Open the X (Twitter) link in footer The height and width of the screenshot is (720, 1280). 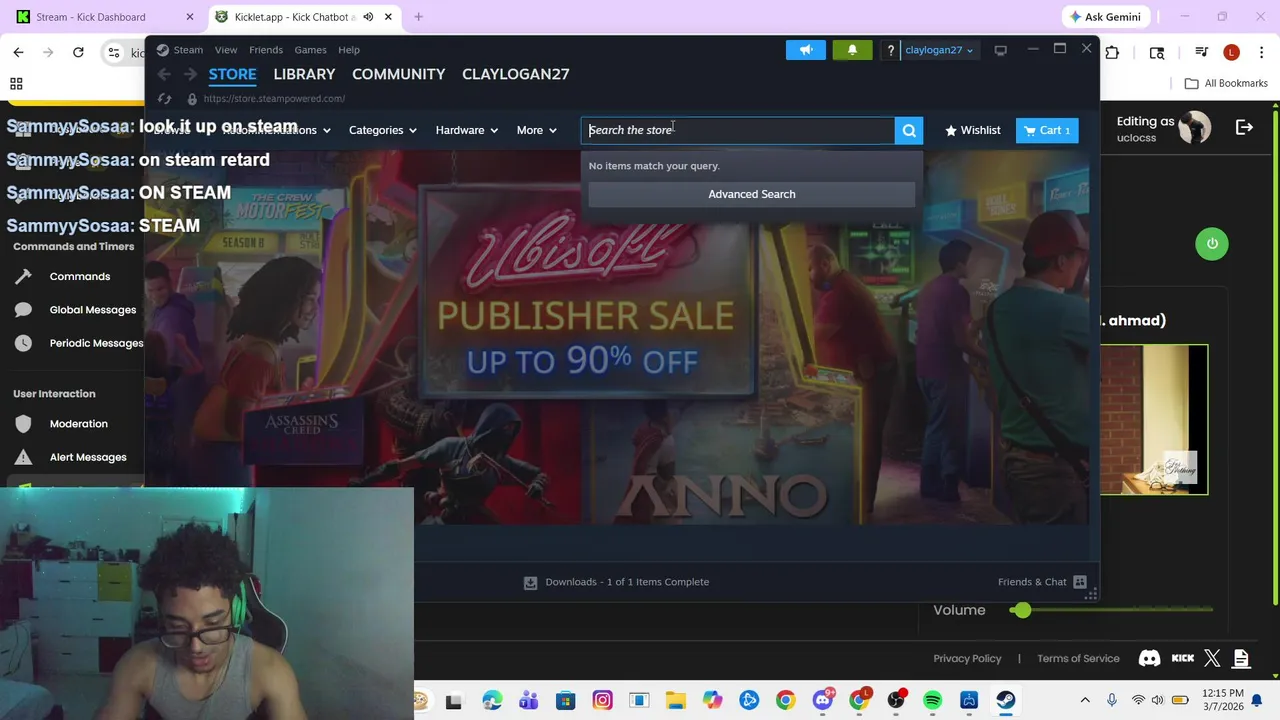pos(1212,658)
